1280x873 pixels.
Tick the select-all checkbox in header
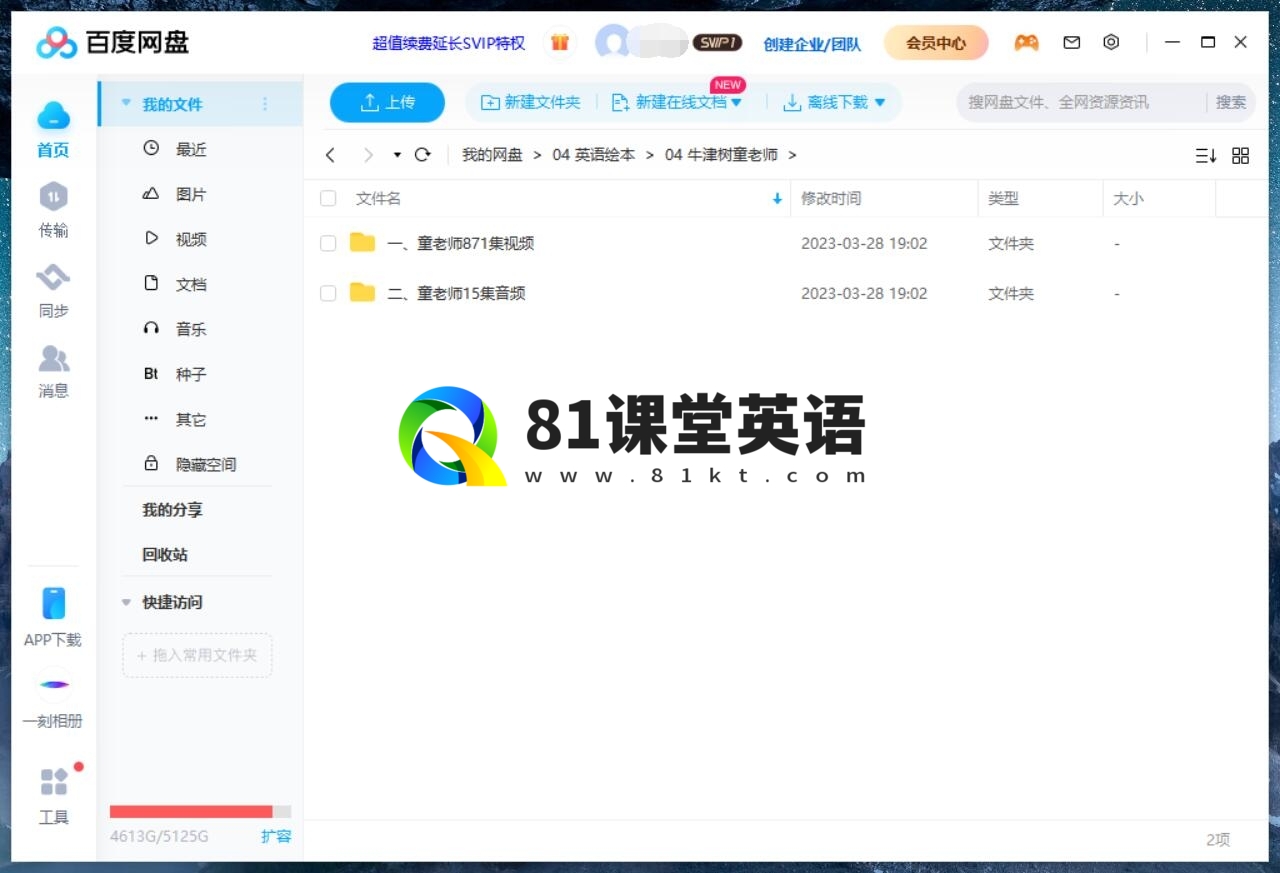(328, 199)
